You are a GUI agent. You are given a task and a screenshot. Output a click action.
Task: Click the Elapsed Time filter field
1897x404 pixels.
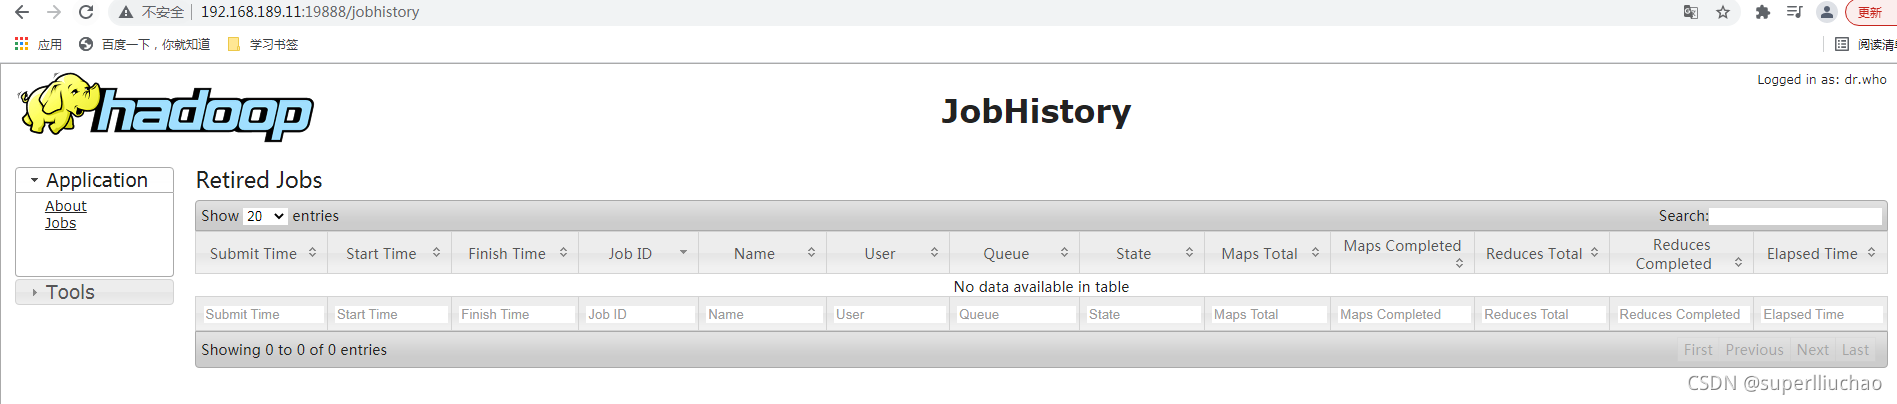(1821, 314)
